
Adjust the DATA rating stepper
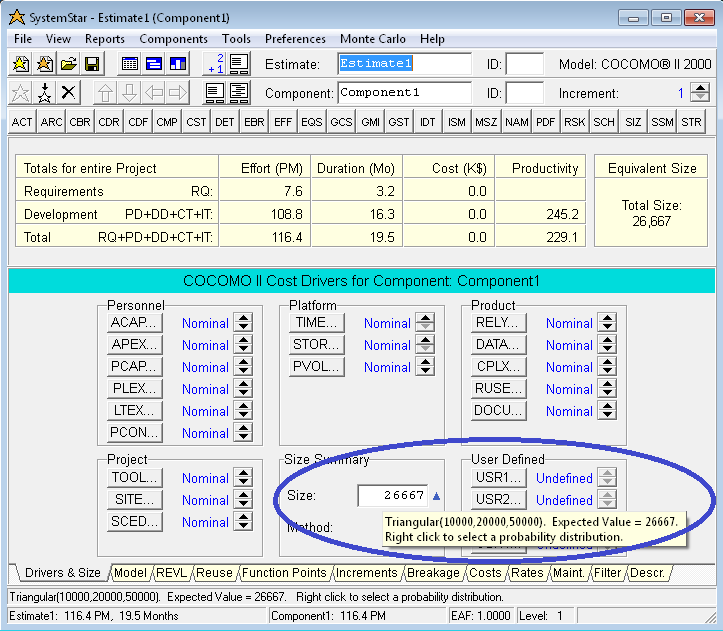click(x=607, y=344)
